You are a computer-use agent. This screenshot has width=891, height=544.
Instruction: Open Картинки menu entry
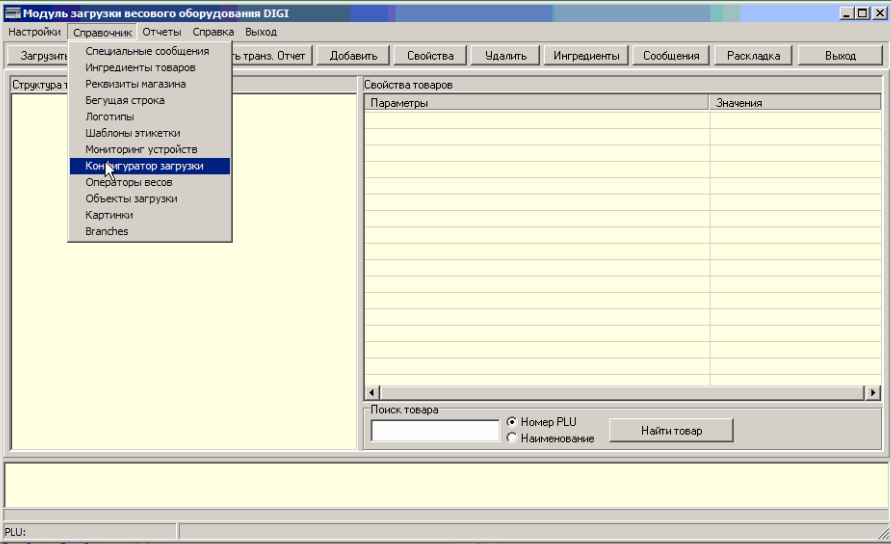tap(149, 215)
